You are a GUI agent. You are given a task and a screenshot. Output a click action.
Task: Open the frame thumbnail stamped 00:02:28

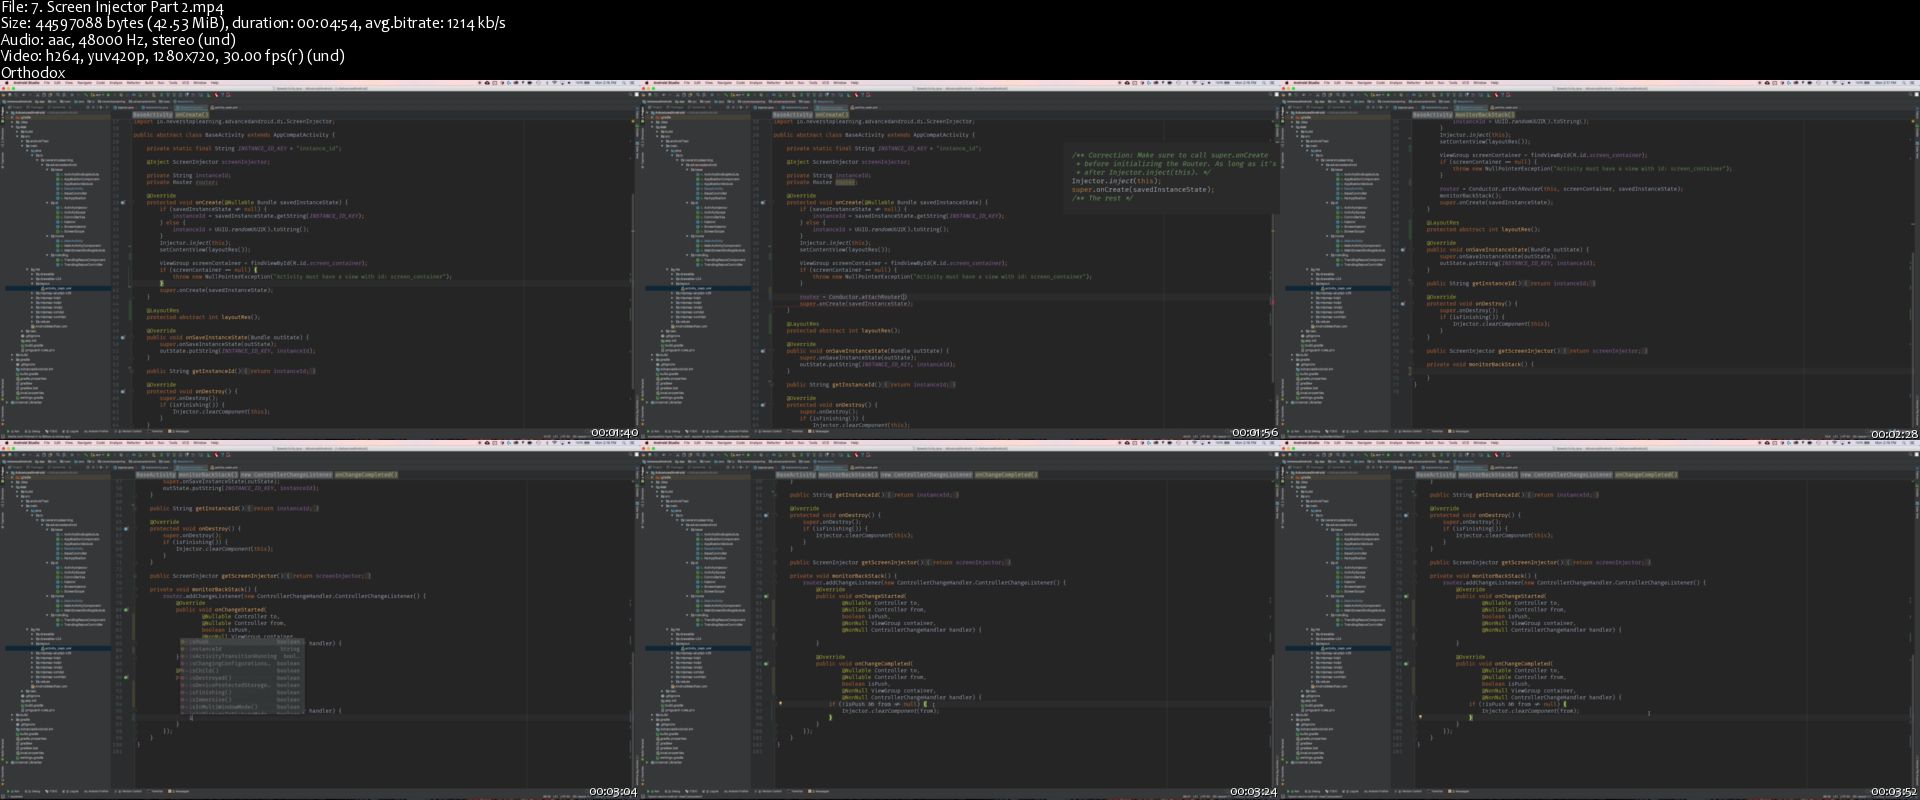point(1600,259)
